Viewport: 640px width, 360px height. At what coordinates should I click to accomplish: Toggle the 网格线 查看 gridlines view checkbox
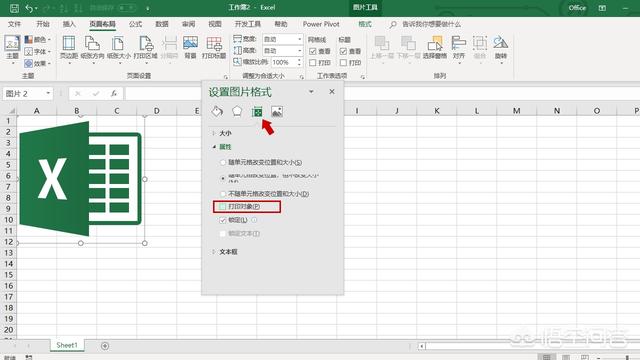point(313,51)
